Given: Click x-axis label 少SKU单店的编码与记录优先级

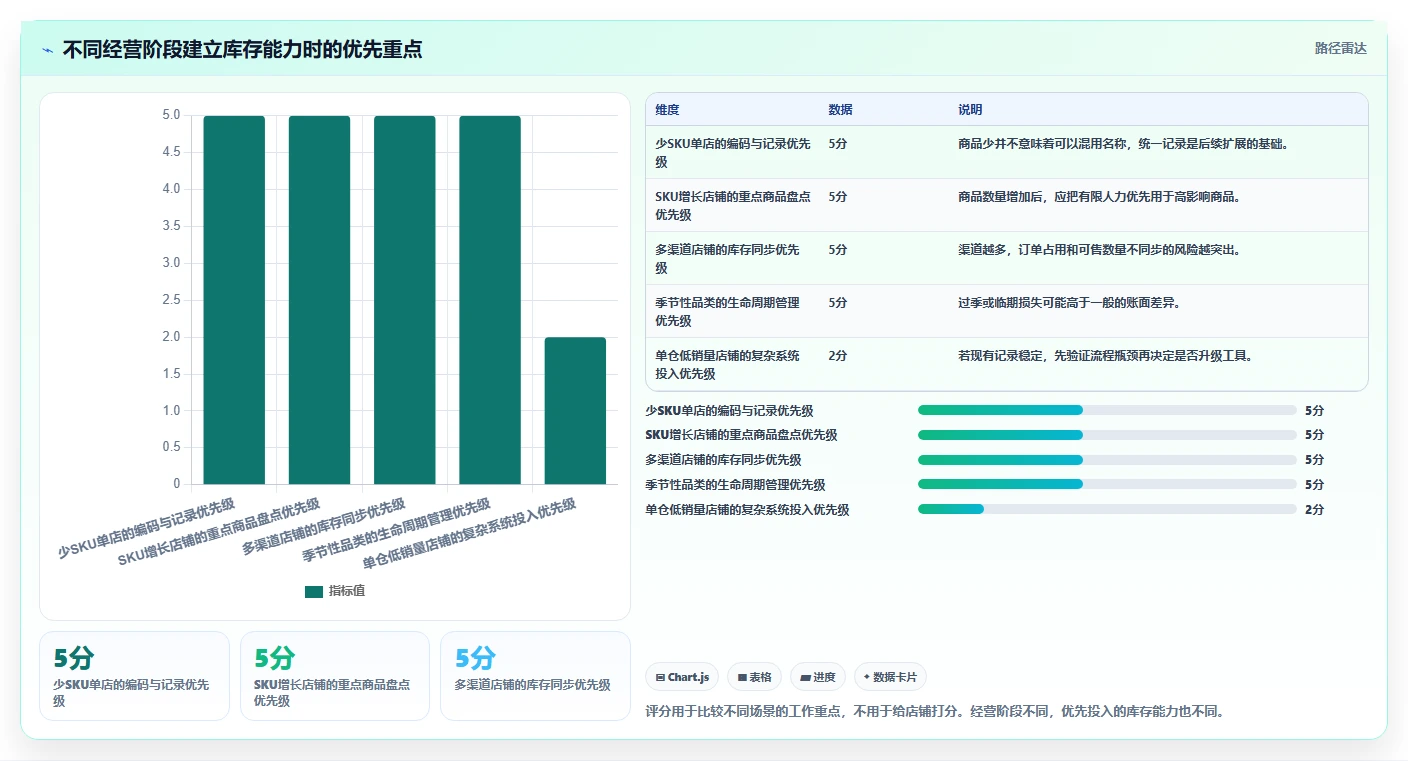Looking at the screenshot, I should coord(147,528).
